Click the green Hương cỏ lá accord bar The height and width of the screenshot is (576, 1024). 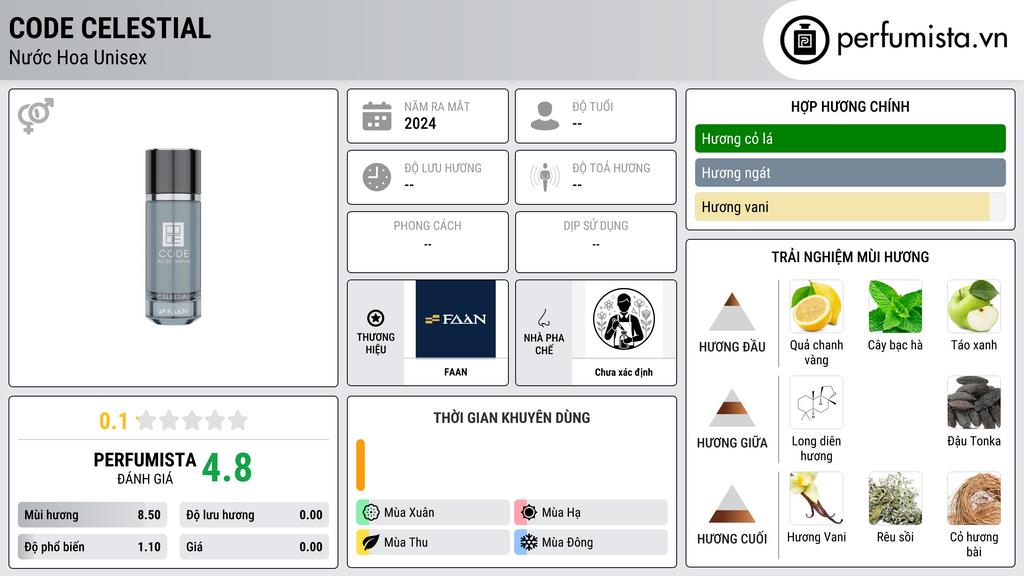click(850, 138)
